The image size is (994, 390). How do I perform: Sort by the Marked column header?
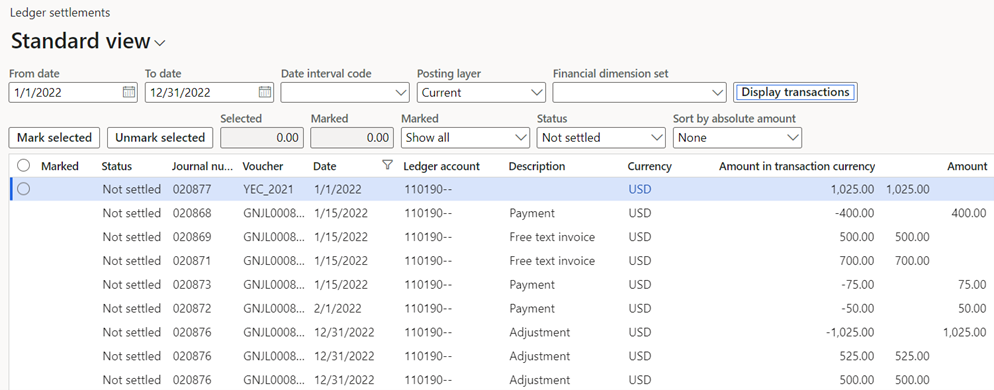pos(60,166)
